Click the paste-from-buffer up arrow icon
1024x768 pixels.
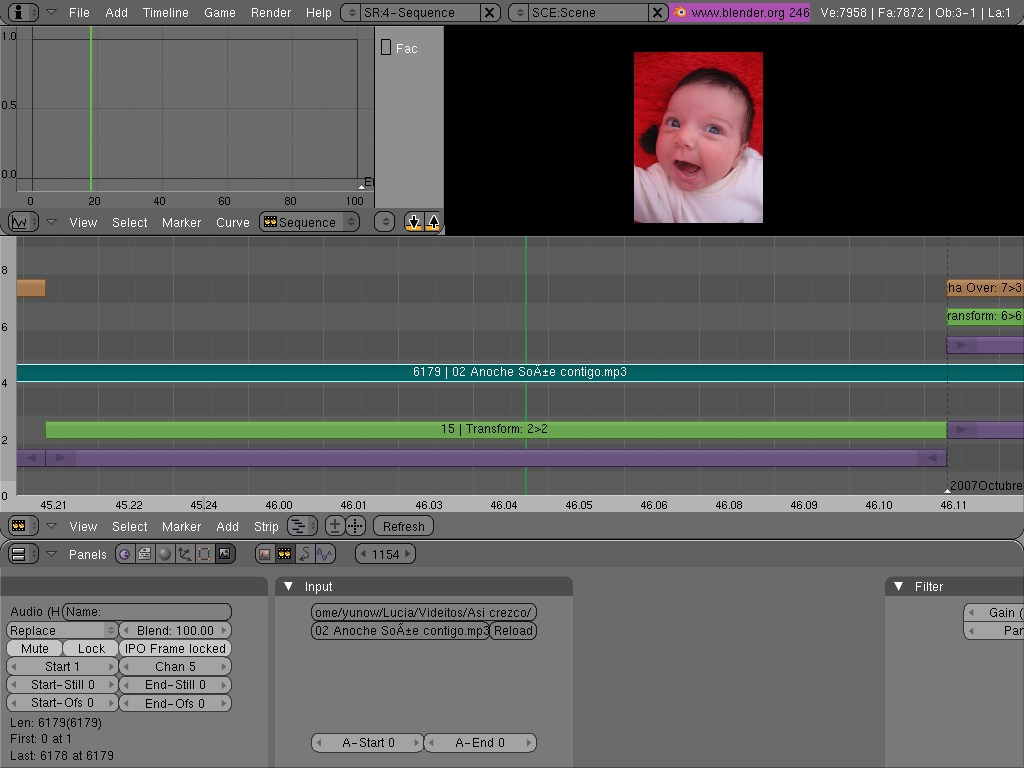[433, 222]
